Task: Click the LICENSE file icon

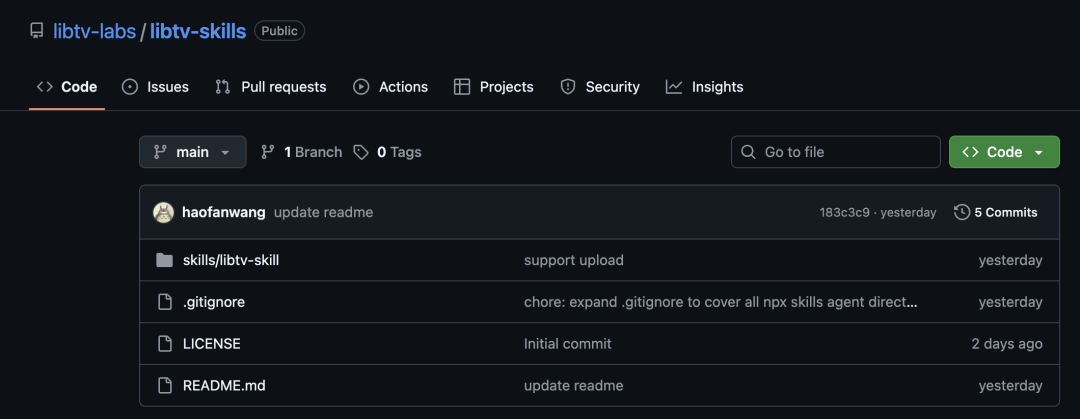Action: [x=165, y=343]
